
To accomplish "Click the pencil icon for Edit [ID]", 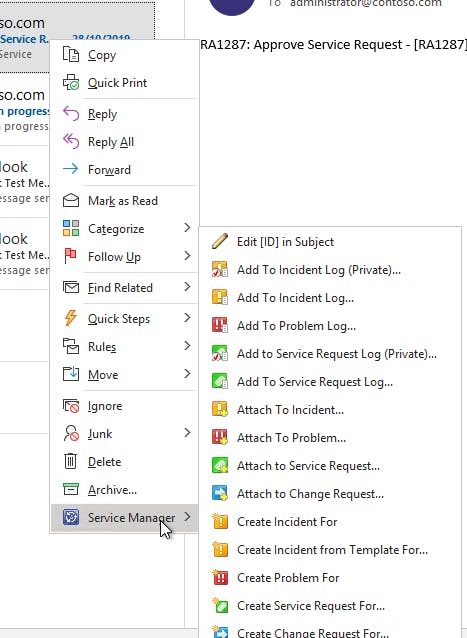I will 220,241.
